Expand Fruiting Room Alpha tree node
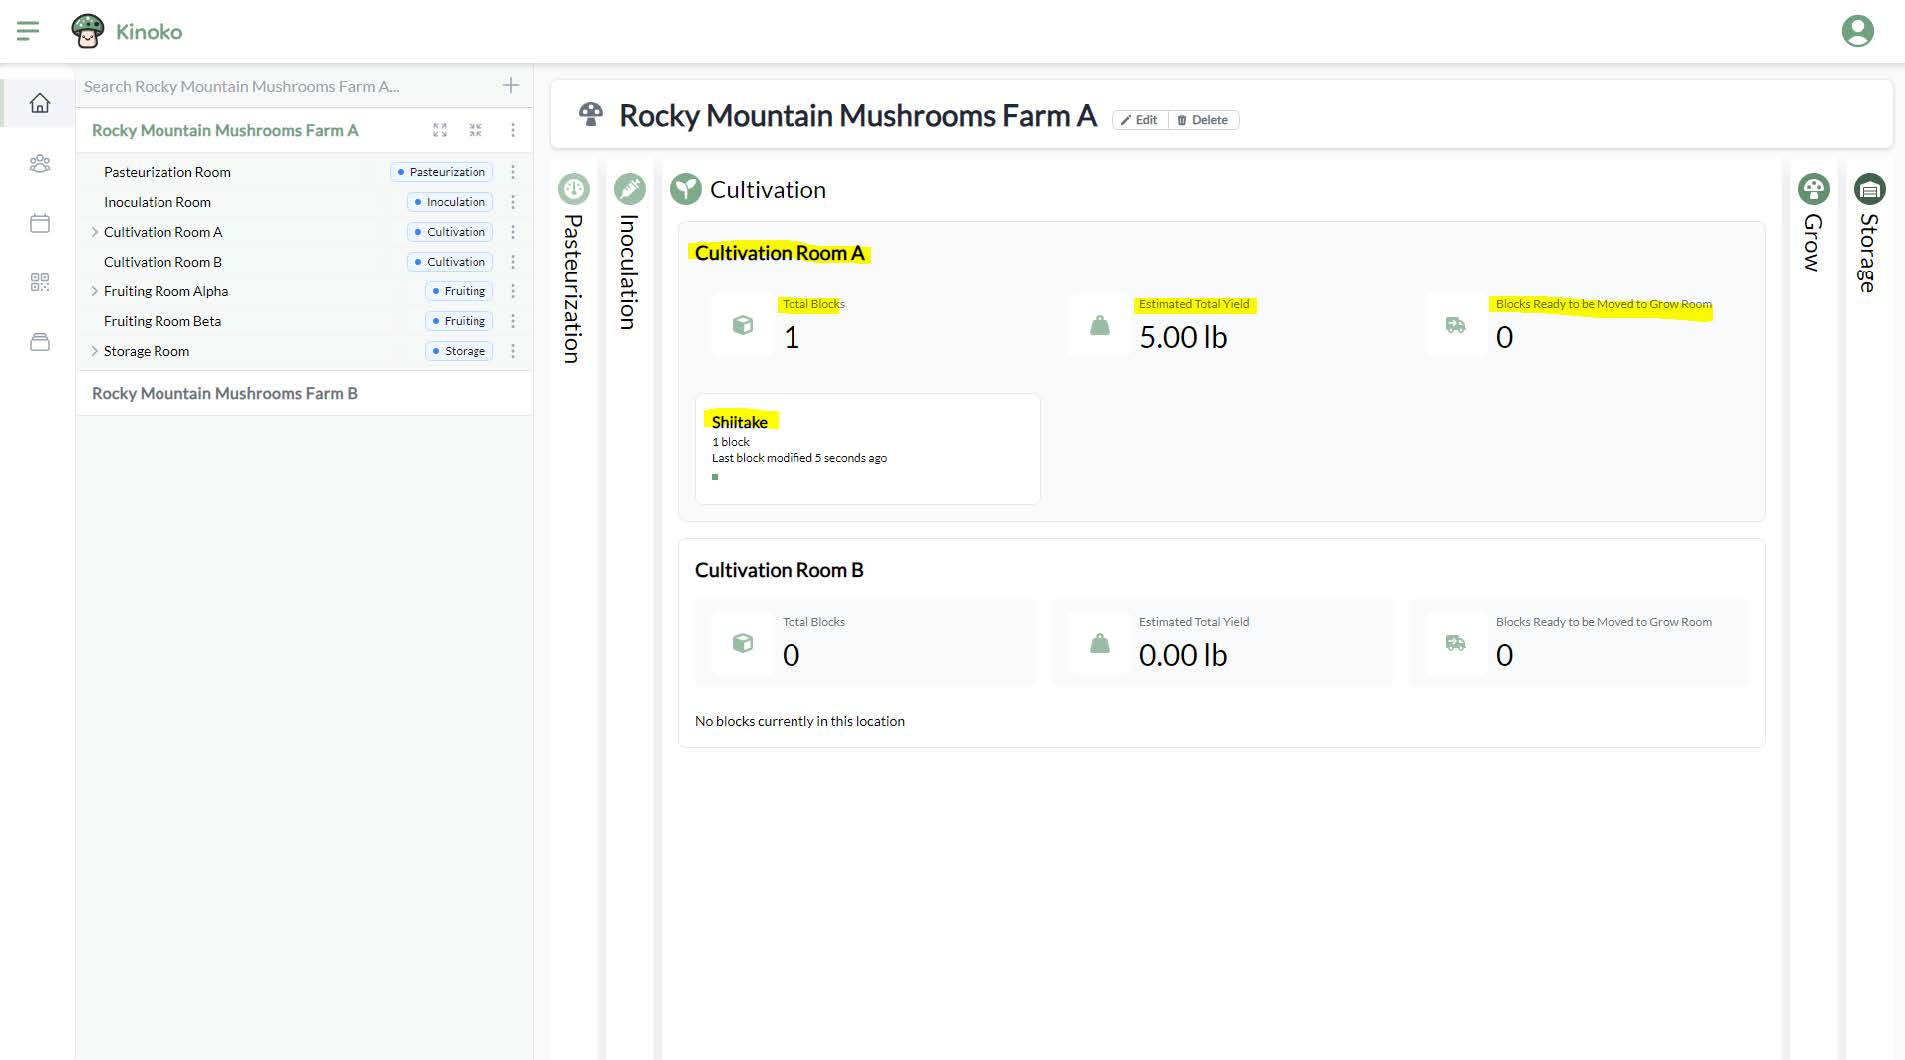Viewport: 1905px width, 1060px height. point(95,291)
